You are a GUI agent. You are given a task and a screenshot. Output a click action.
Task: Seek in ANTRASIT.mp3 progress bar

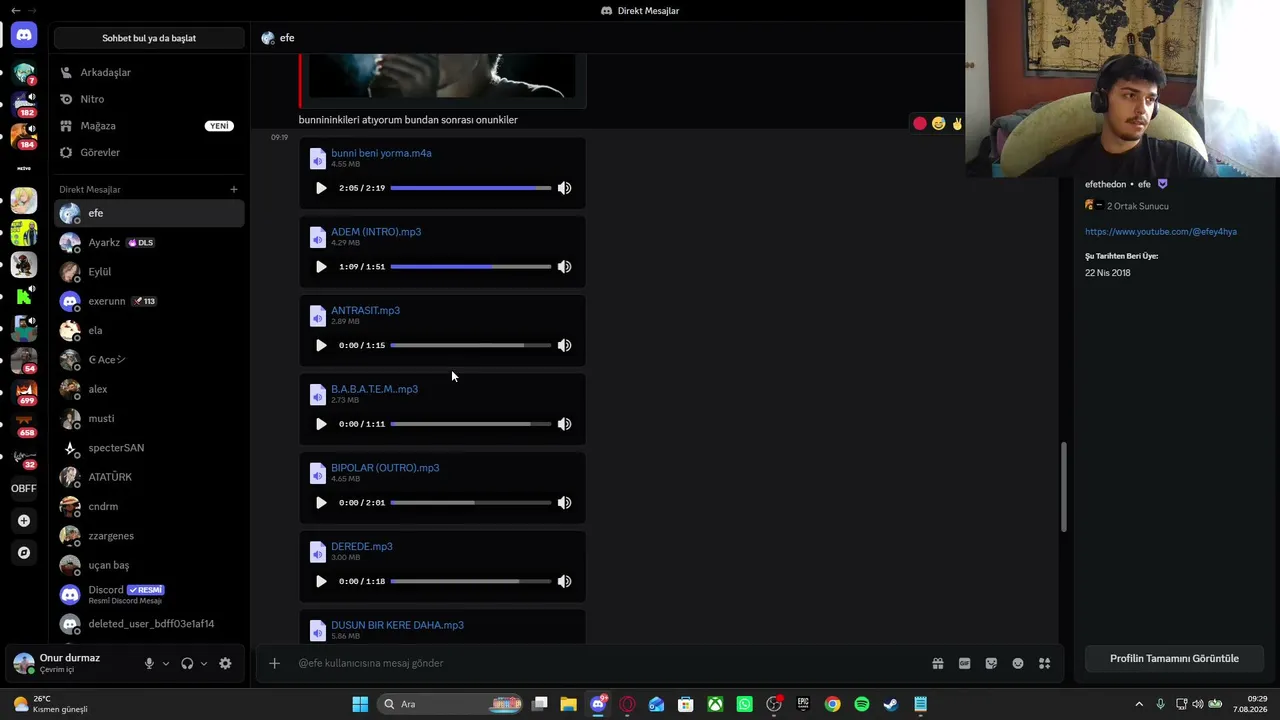[x=470, y=345]
